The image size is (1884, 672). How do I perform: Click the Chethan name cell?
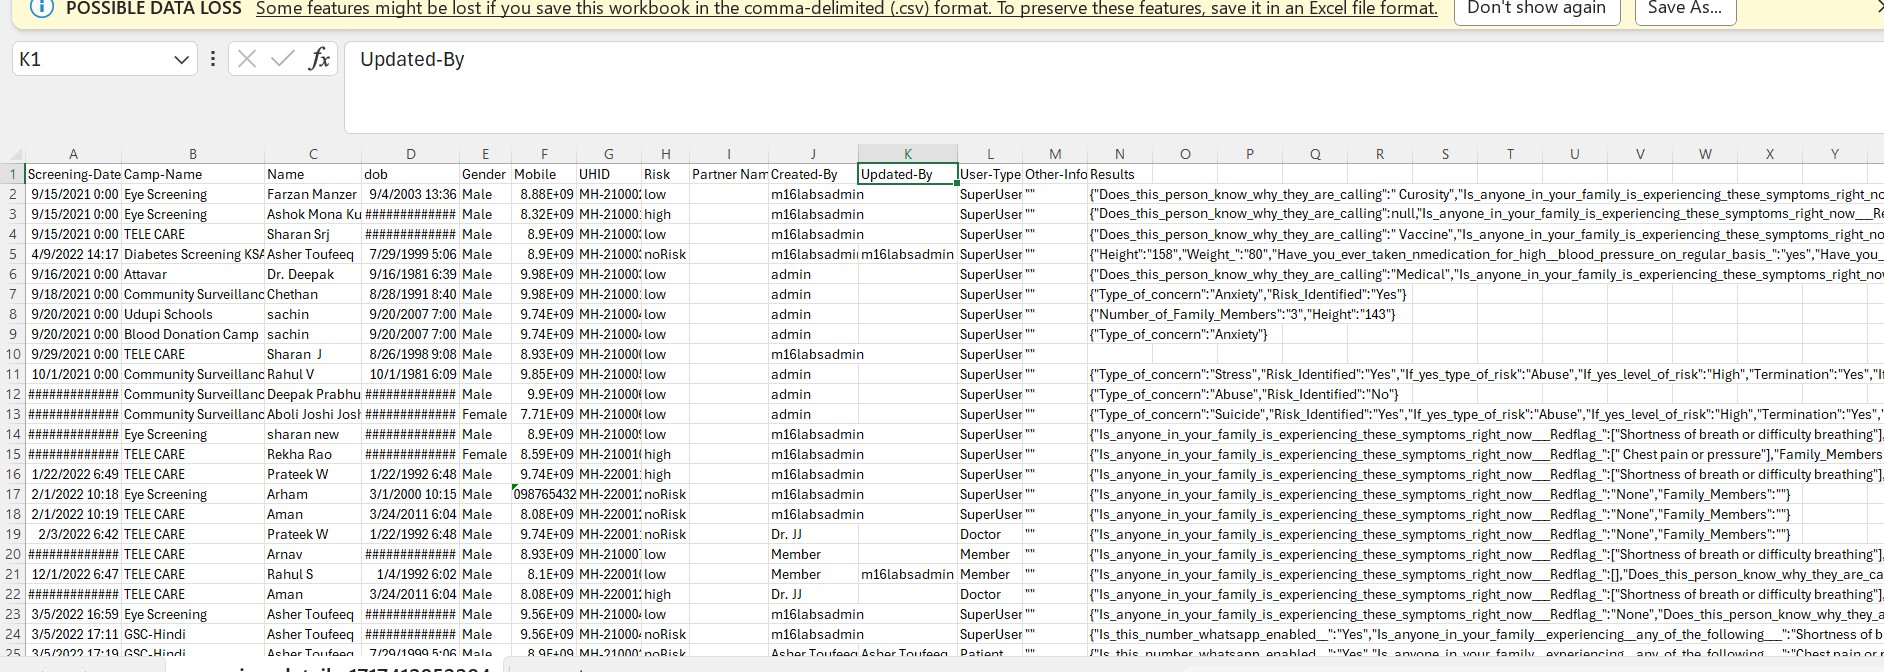pos(312,294)
